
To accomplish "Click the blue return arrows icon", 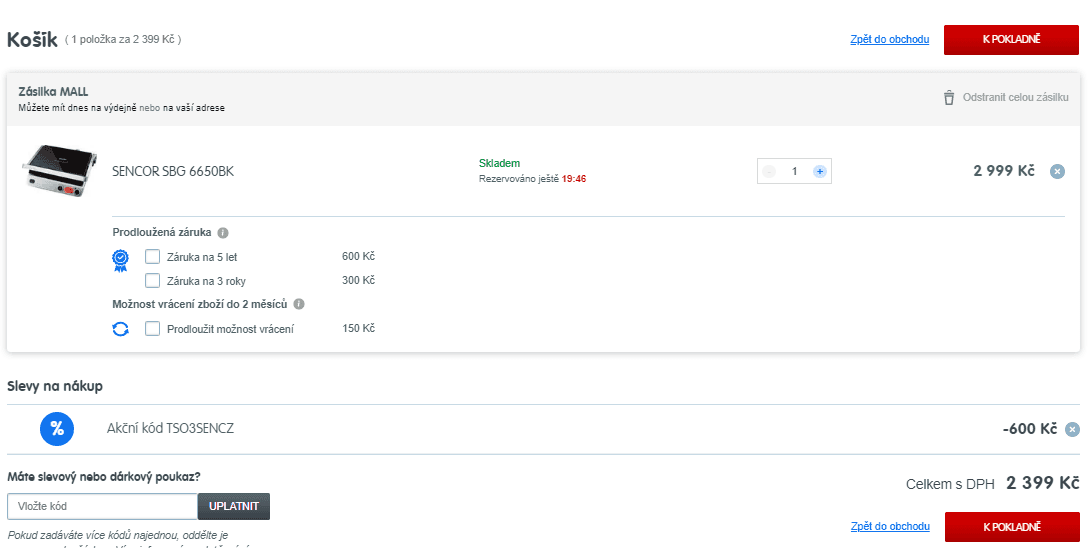I will click(121, 329).
